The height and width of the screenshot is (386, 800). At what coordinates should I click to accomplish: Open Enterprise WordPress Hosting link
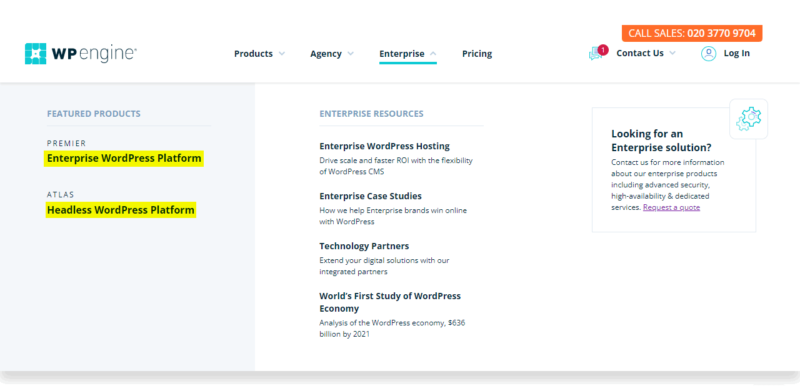coord(385,146)
